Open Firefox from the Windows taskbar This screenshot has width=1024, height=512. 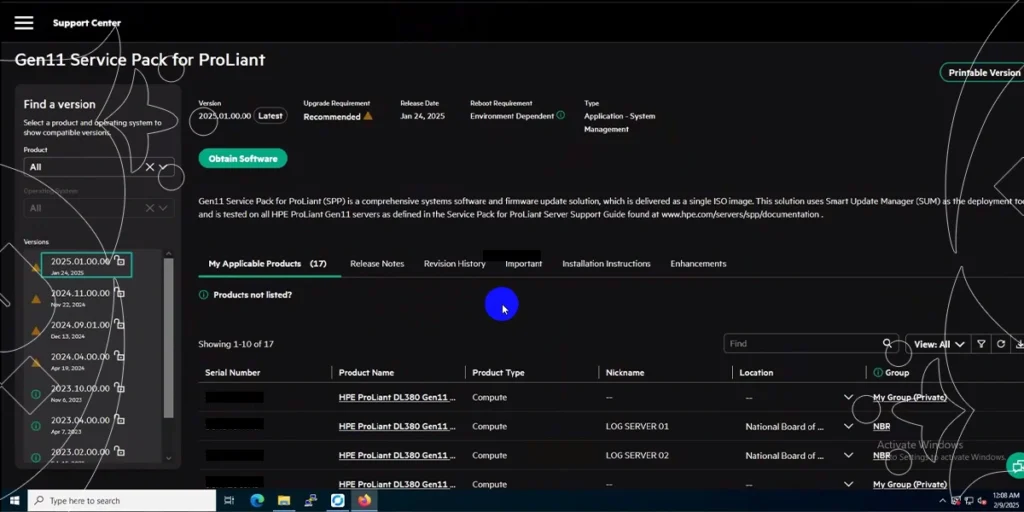coord(364,500)
